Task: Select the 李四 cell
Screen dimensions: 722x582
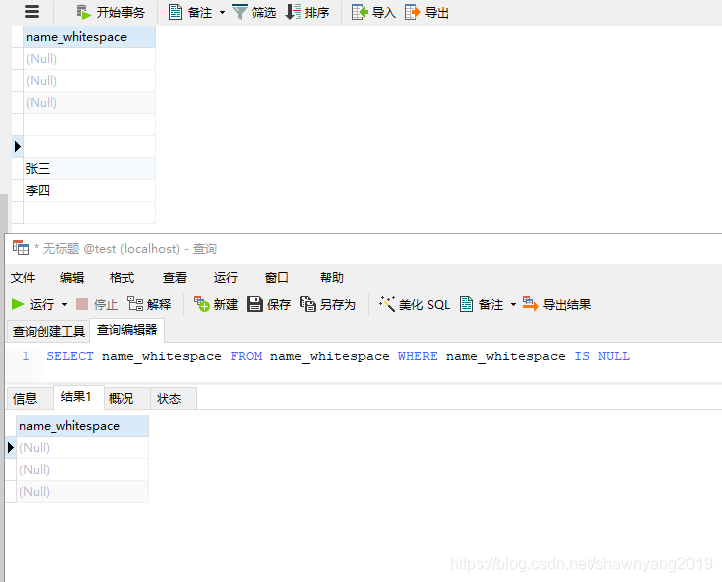Action: 89,191
